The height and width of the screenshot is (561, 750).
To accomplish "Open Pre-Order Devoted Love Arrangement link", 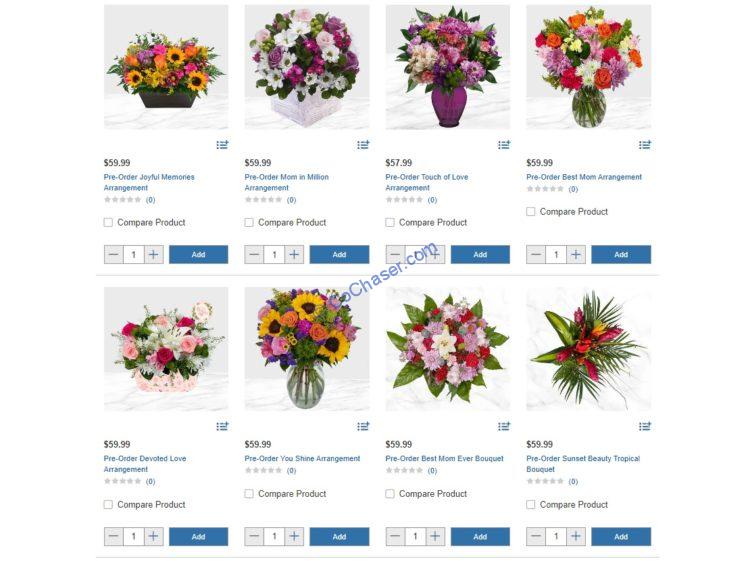I will tap(145, 464).
